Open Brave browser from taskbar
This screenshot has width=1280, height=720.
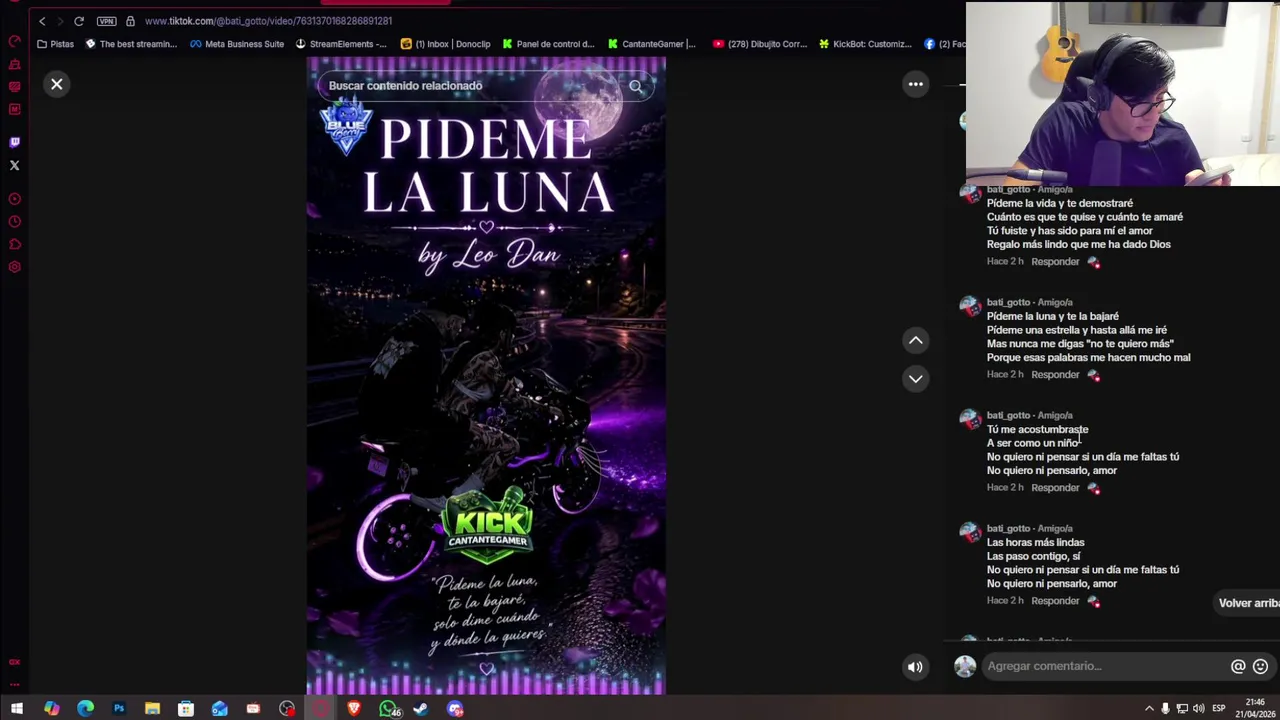click(x=354, y=709)
